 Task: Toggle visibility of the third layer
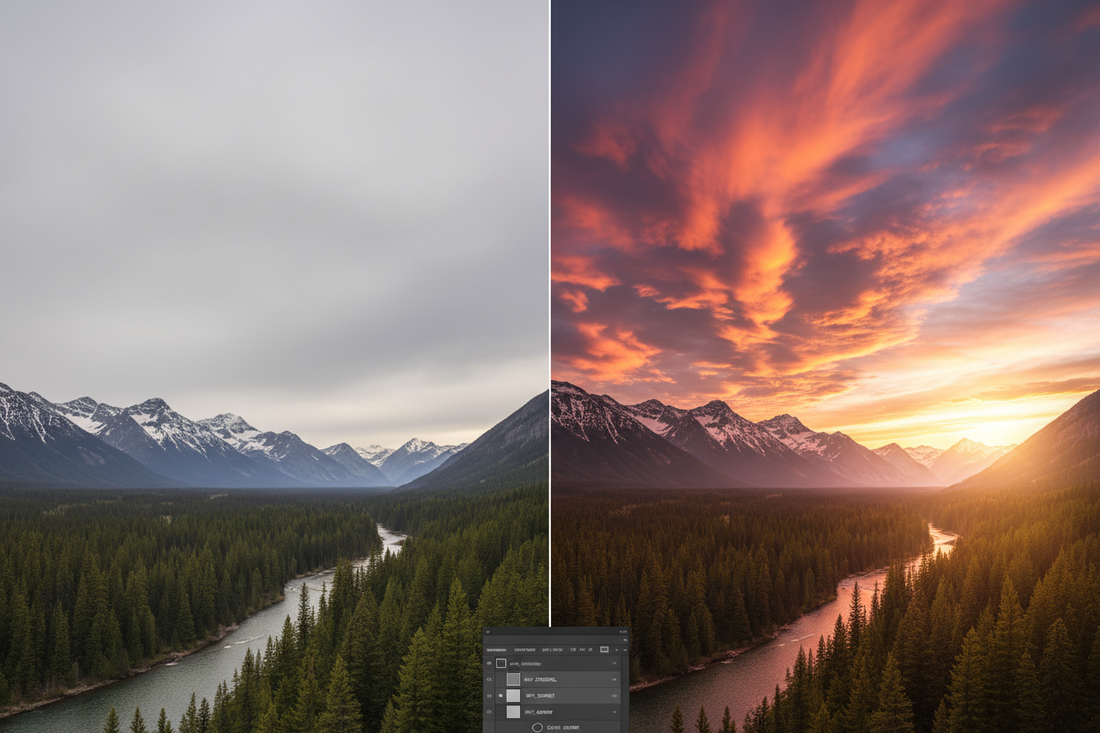click(489, 695)
